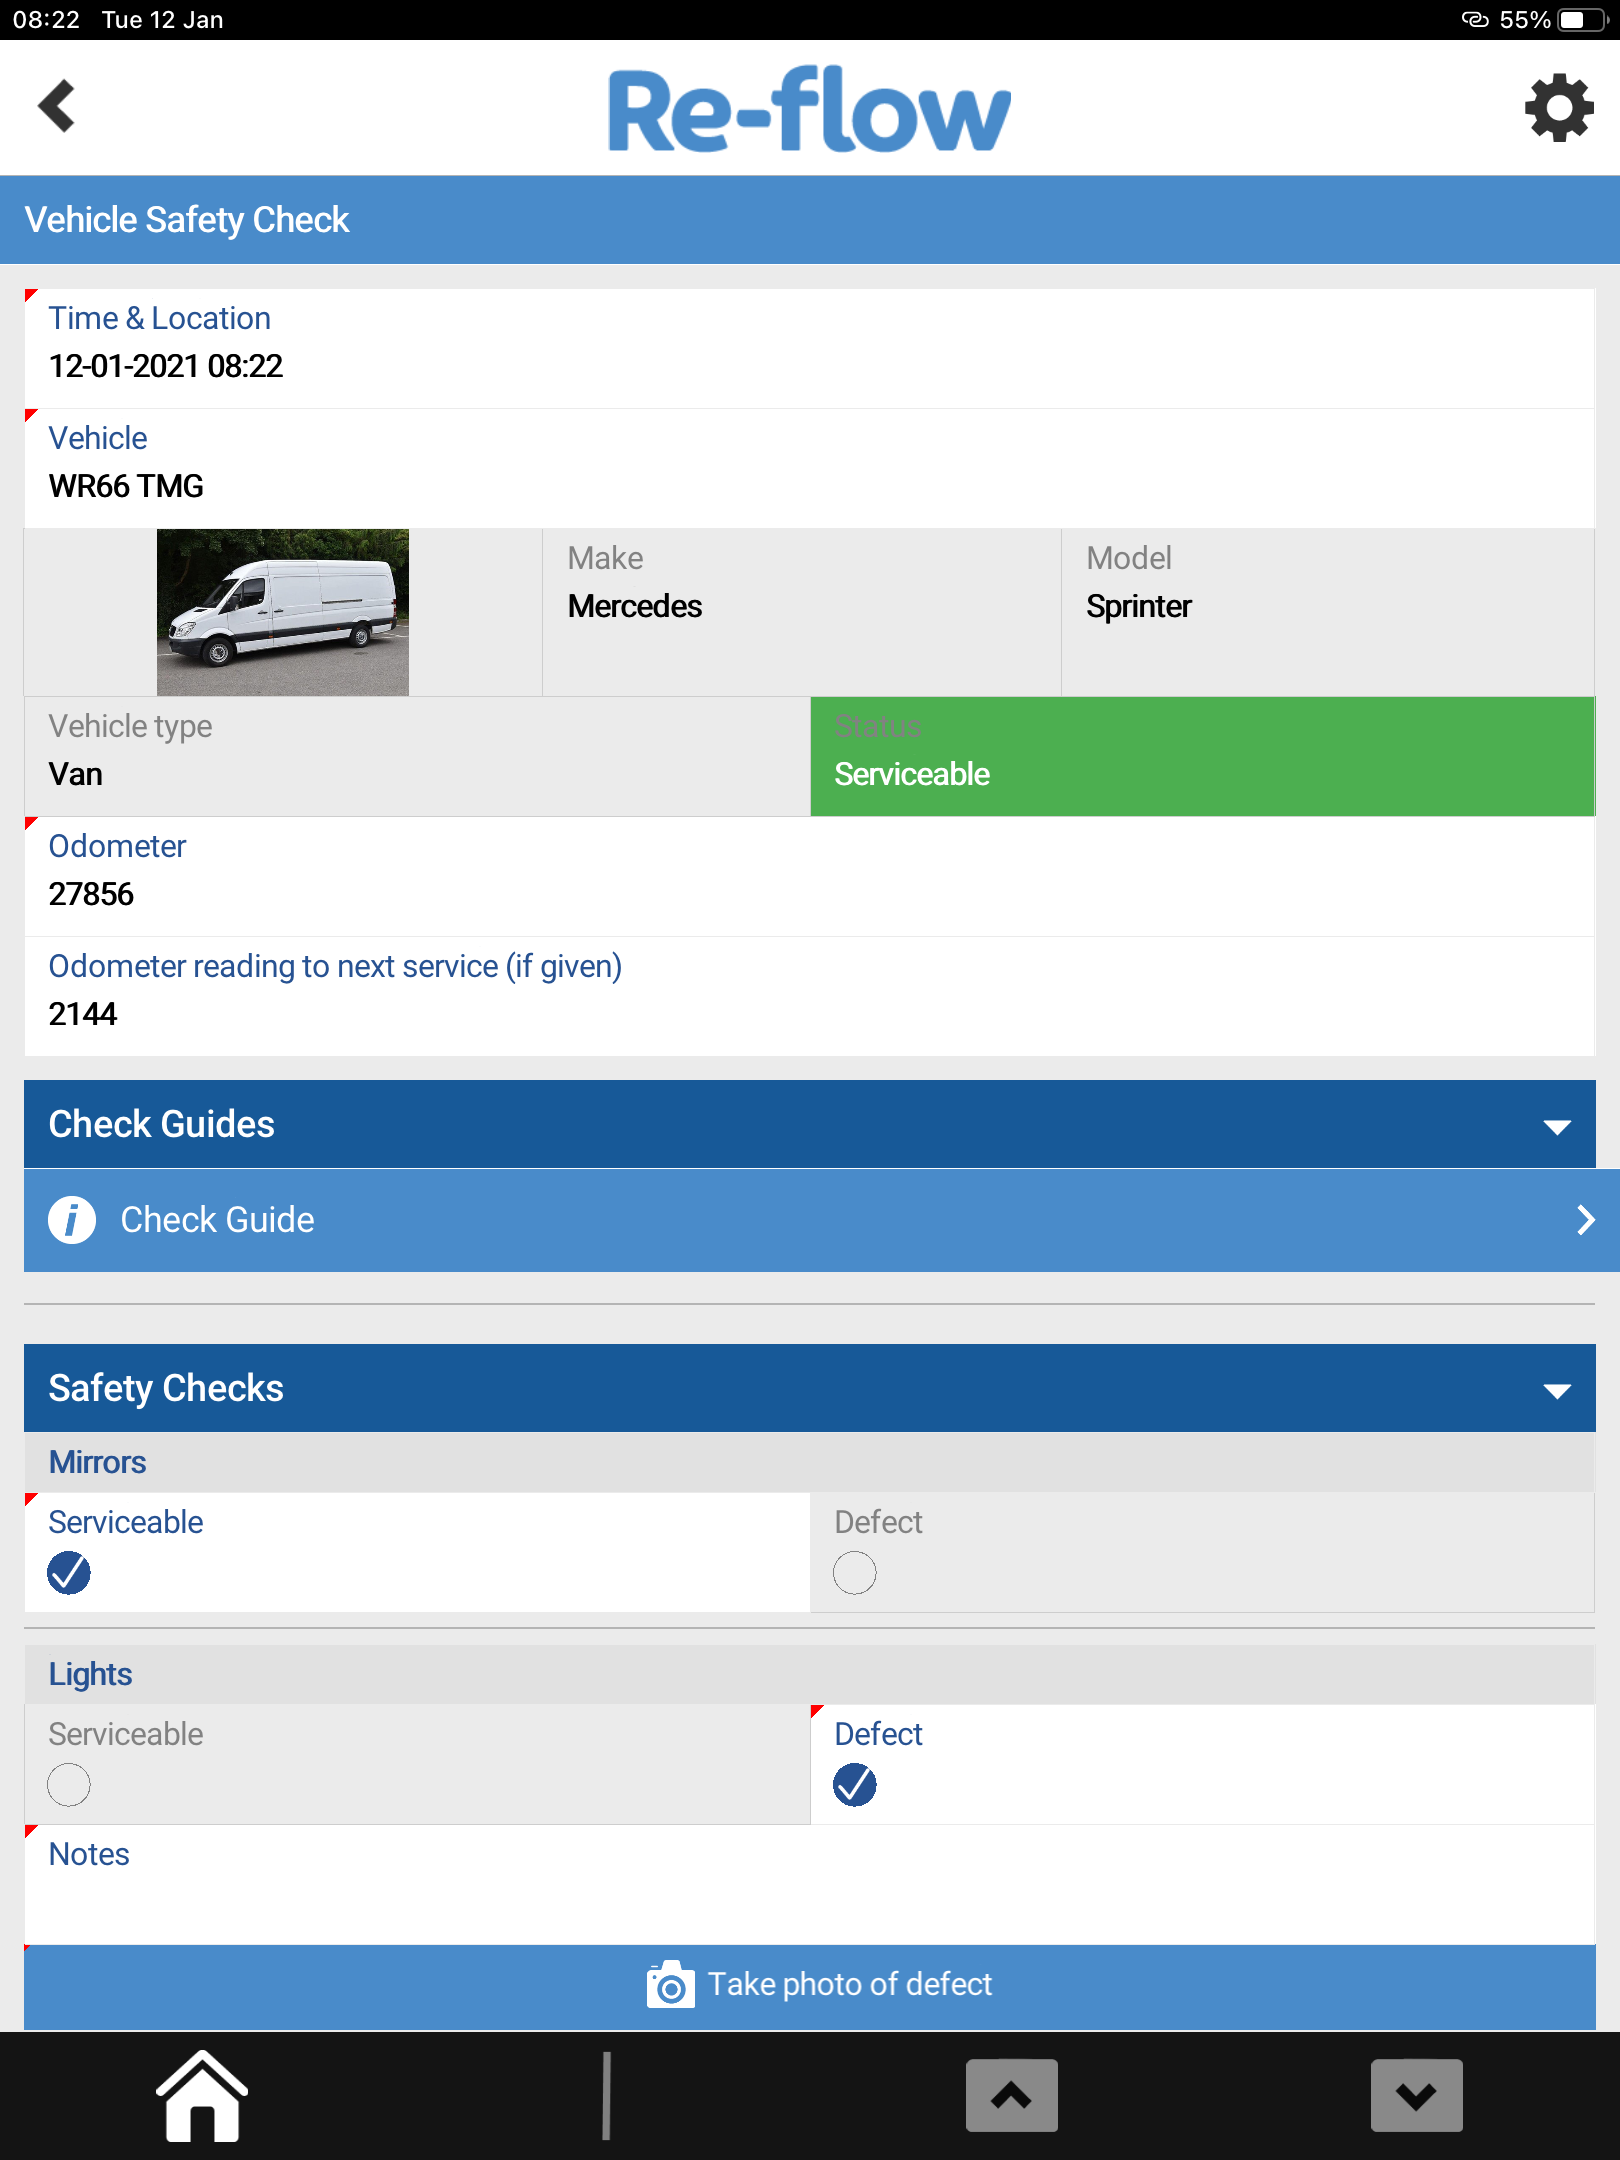Tap the Check Guide info icon
Image resolution: width=1620 pixels, height=2160 pixels.
tap(72, 1220)
